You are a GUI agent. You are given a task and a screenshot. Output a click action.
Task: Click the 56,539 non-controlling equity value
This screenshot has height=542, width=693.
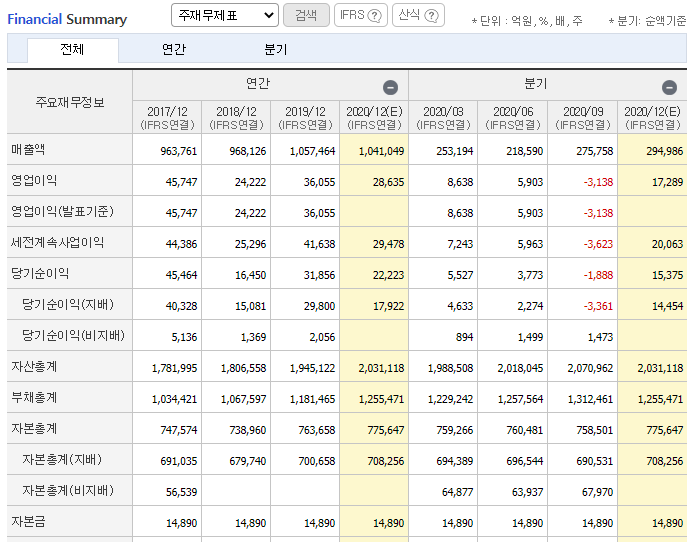coord(182,492)
